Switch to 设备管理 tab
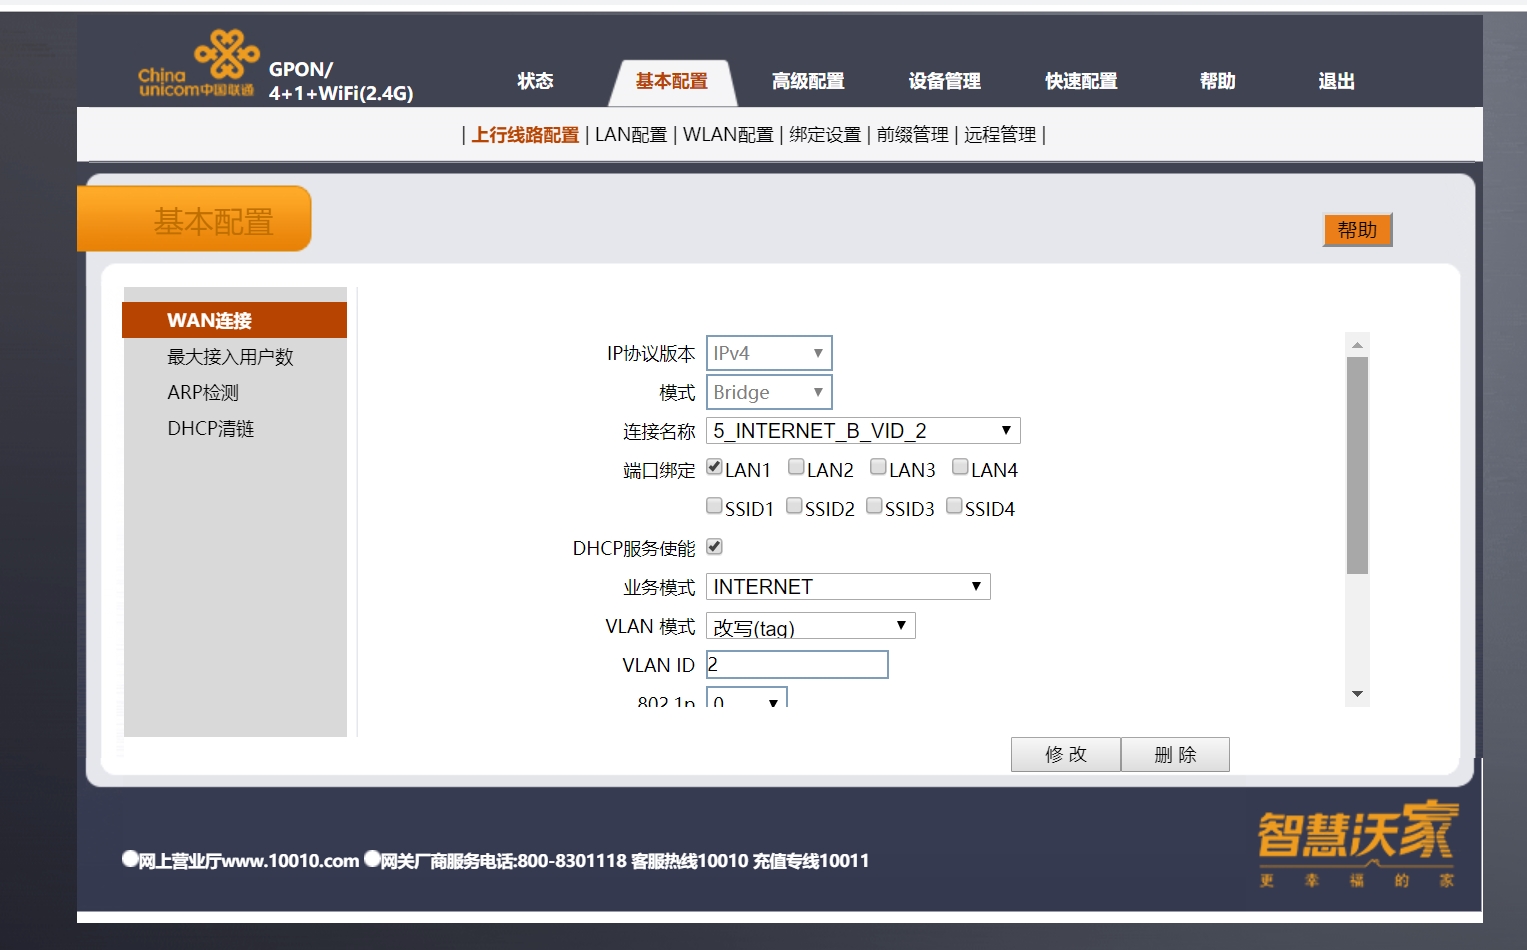The image size is (1527, 950). tap(945, 81)
